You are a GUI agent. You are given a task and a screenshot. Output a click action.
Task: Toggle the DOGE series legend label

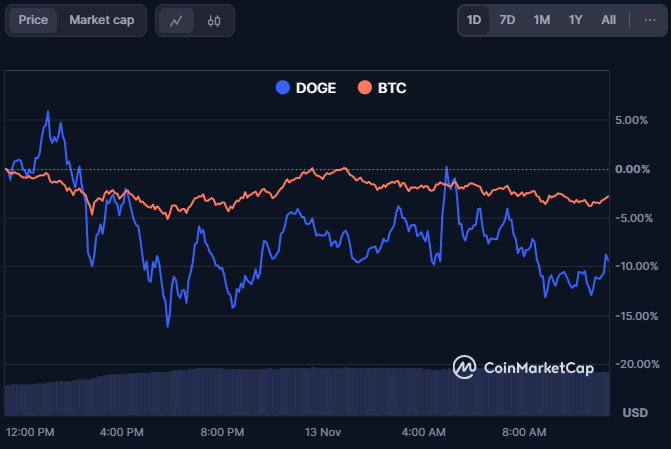pos(316,88)
